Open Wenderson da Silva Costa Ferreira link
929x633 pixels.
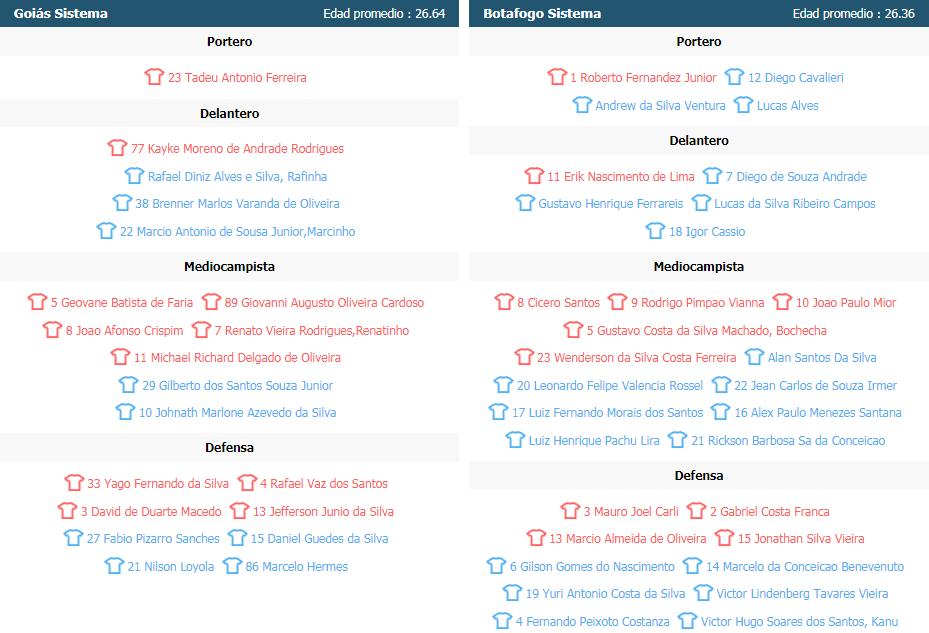pyautogui.click(x=637, y=357)
